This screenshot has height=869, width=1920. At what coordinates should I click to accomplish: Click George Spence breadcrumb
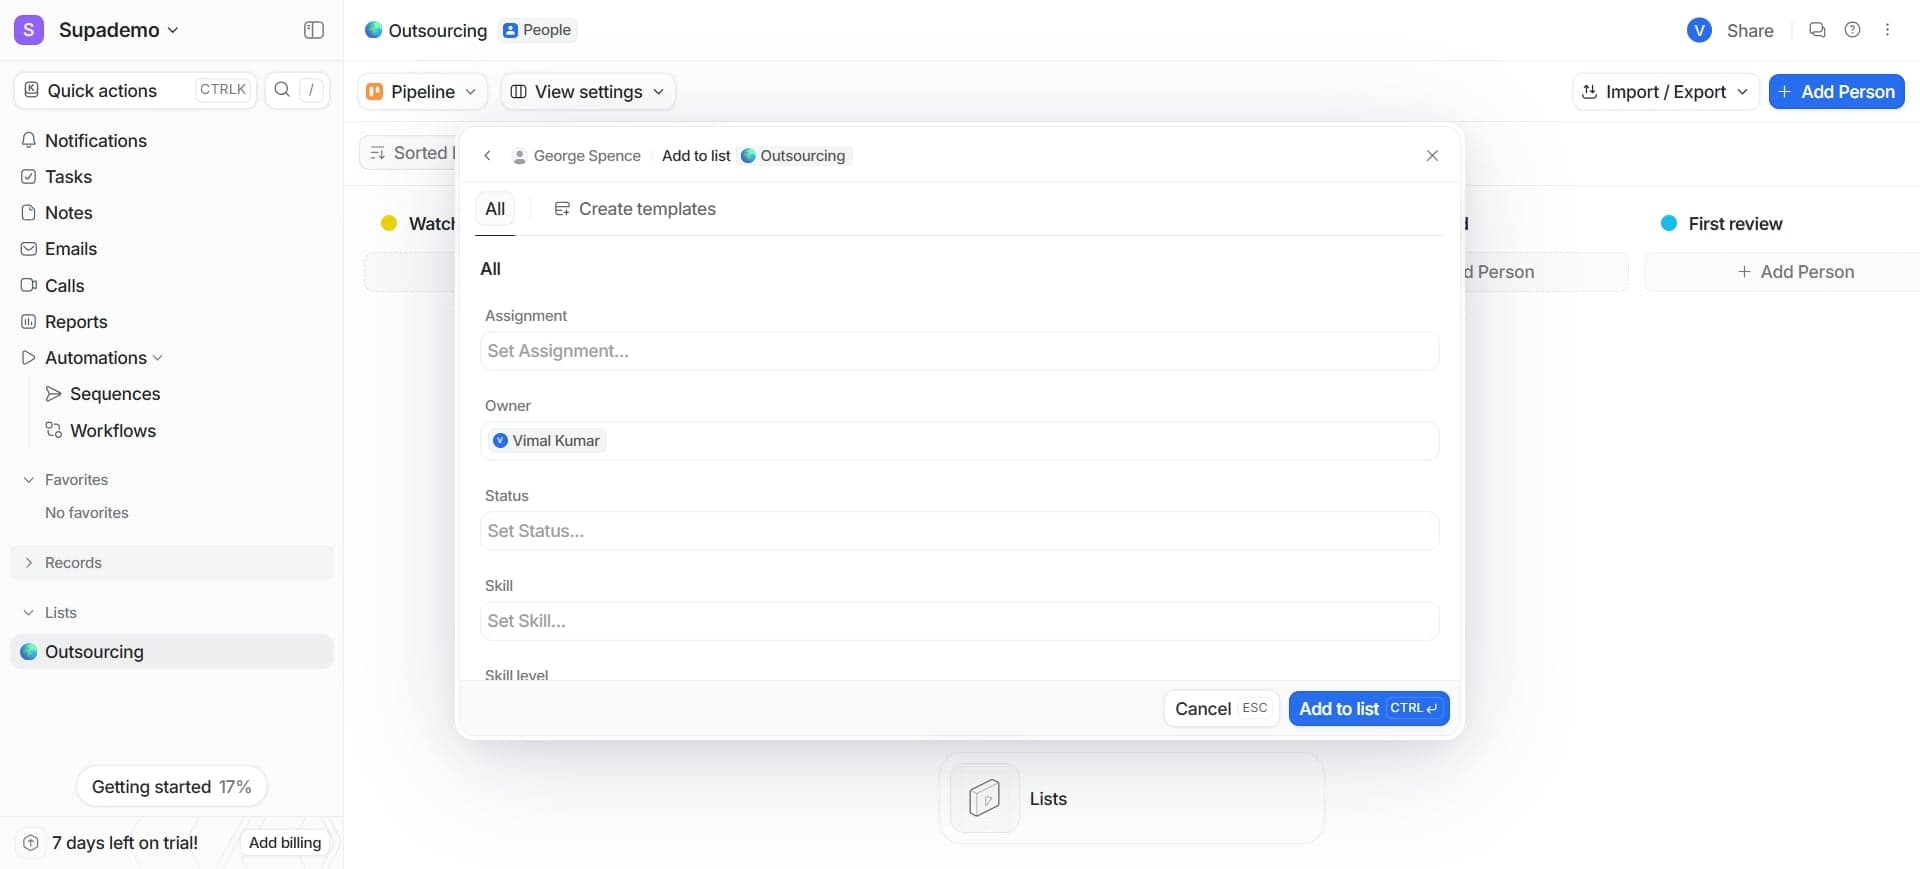point(576,155)
